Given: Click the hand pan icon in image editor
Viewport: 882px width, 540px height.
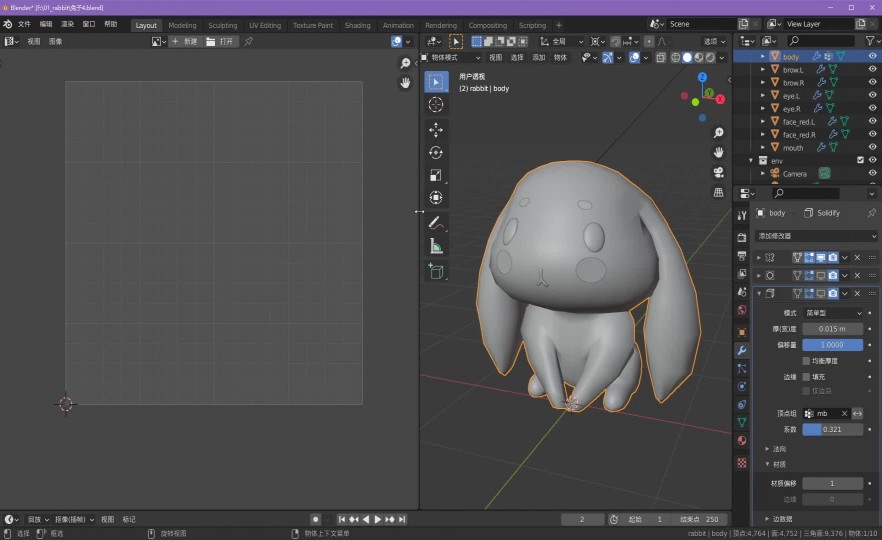Looking at the screenshot, I should [405, 83].
